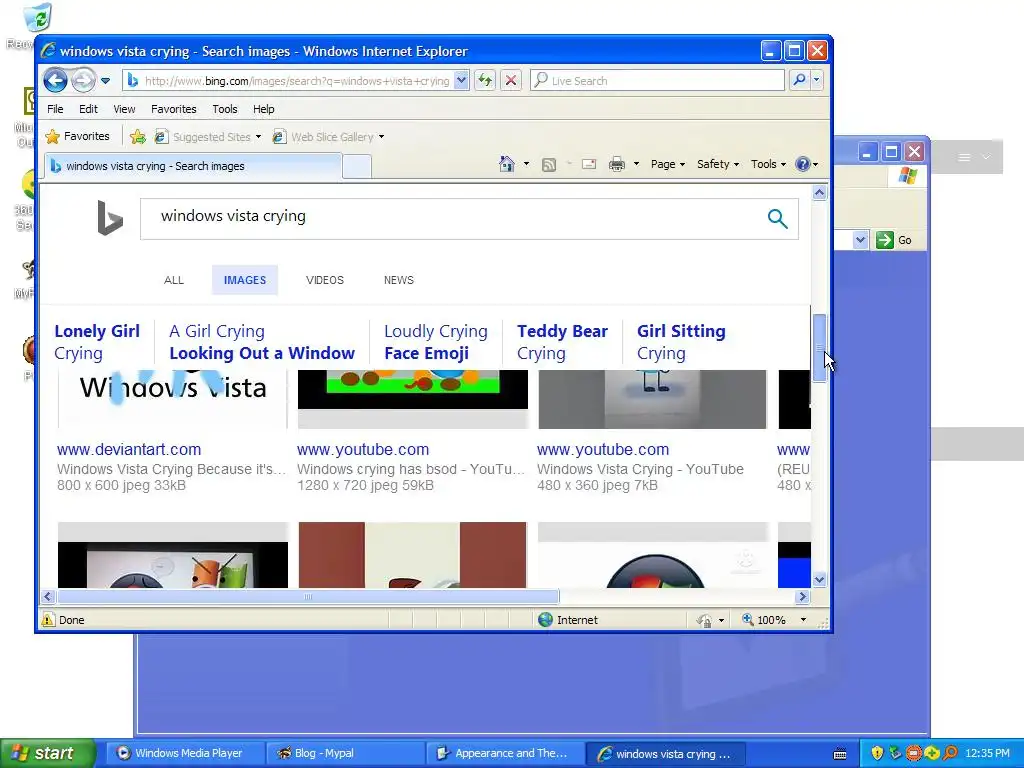Open the Tools menu in menu bar
The width and height of the screenshot is (1024, 768).
point(225,109)
